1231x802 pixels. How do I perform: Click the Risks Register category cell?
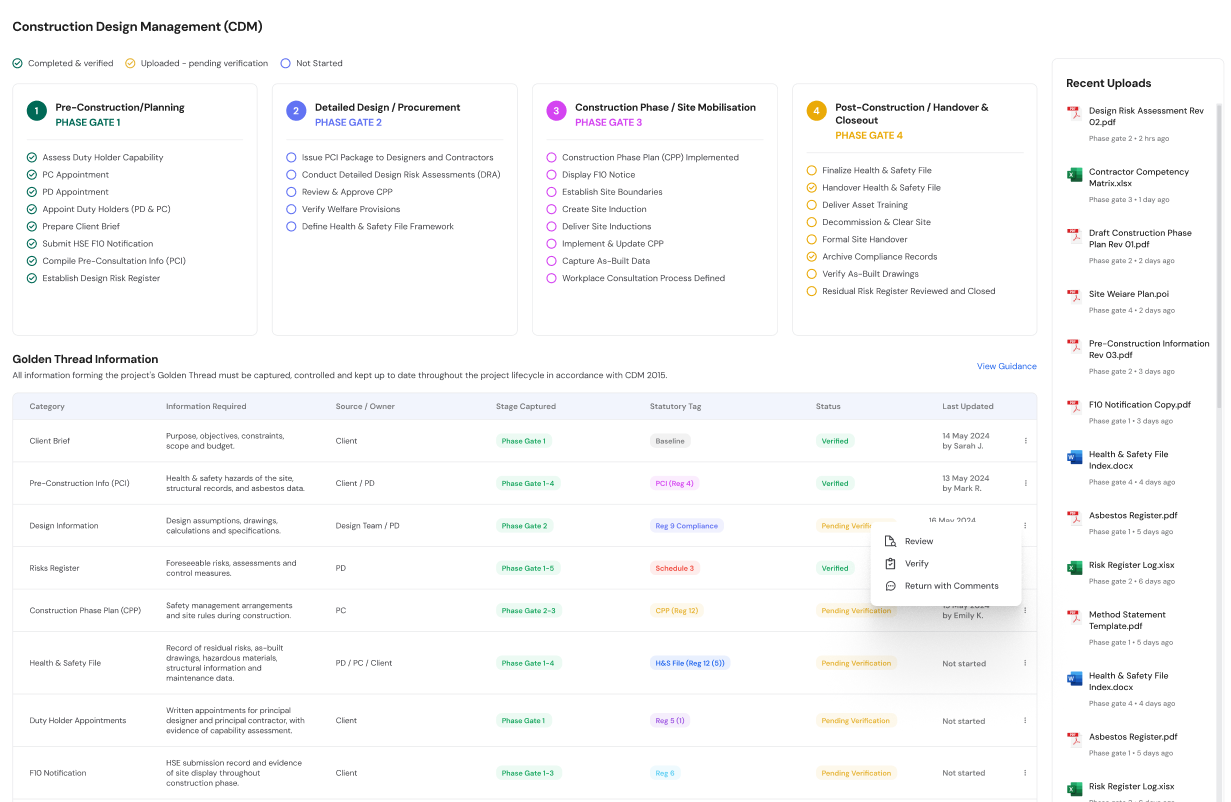click(x=54, y=568)
